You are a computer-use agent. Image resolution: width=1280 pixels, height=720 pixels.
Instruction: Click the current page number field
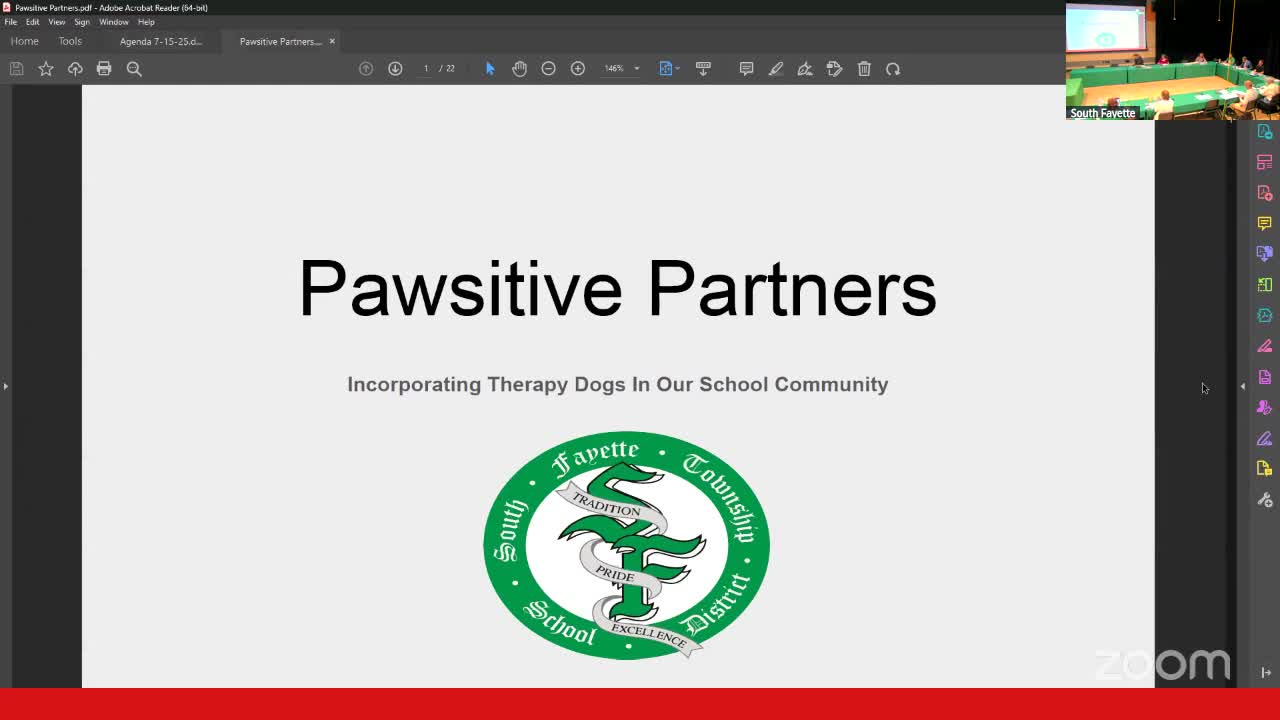point(426,69)
